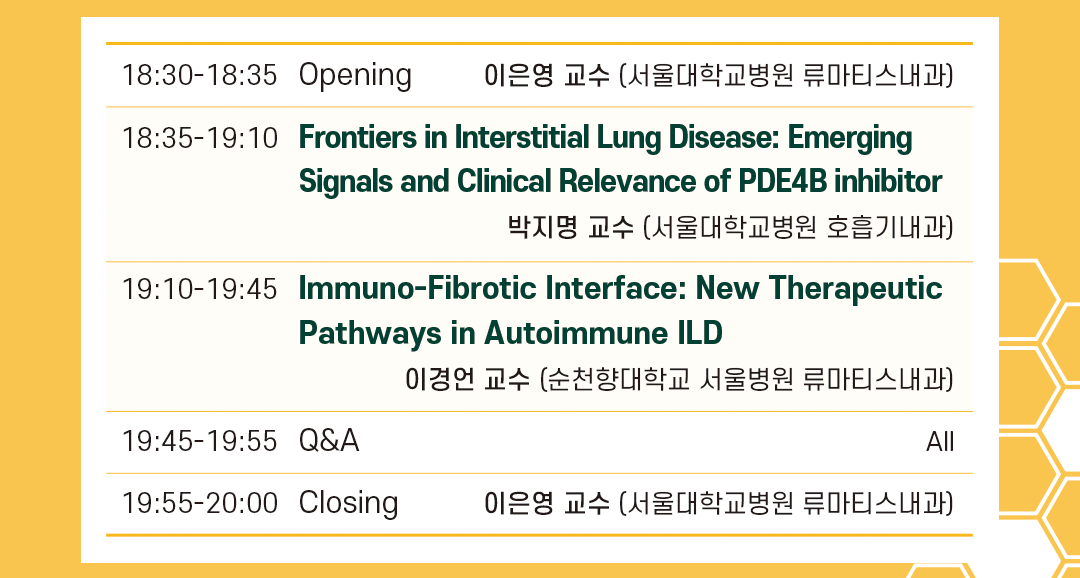Image resolution: width=1080 pixels, height=578 pixels.
Task: Click the 서울대학교병원 호흡기내과 affiliation text
Action: [798, 228]
